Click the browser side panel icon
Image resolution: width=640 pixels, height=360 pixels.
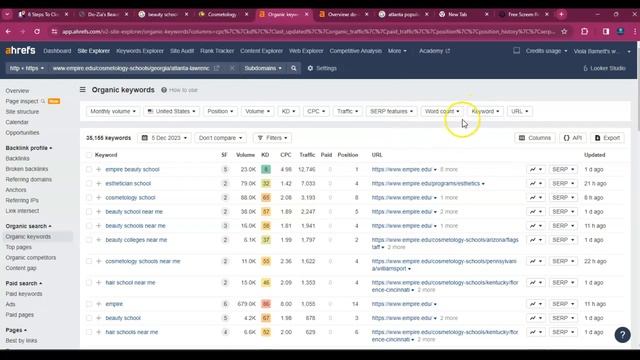606,31
